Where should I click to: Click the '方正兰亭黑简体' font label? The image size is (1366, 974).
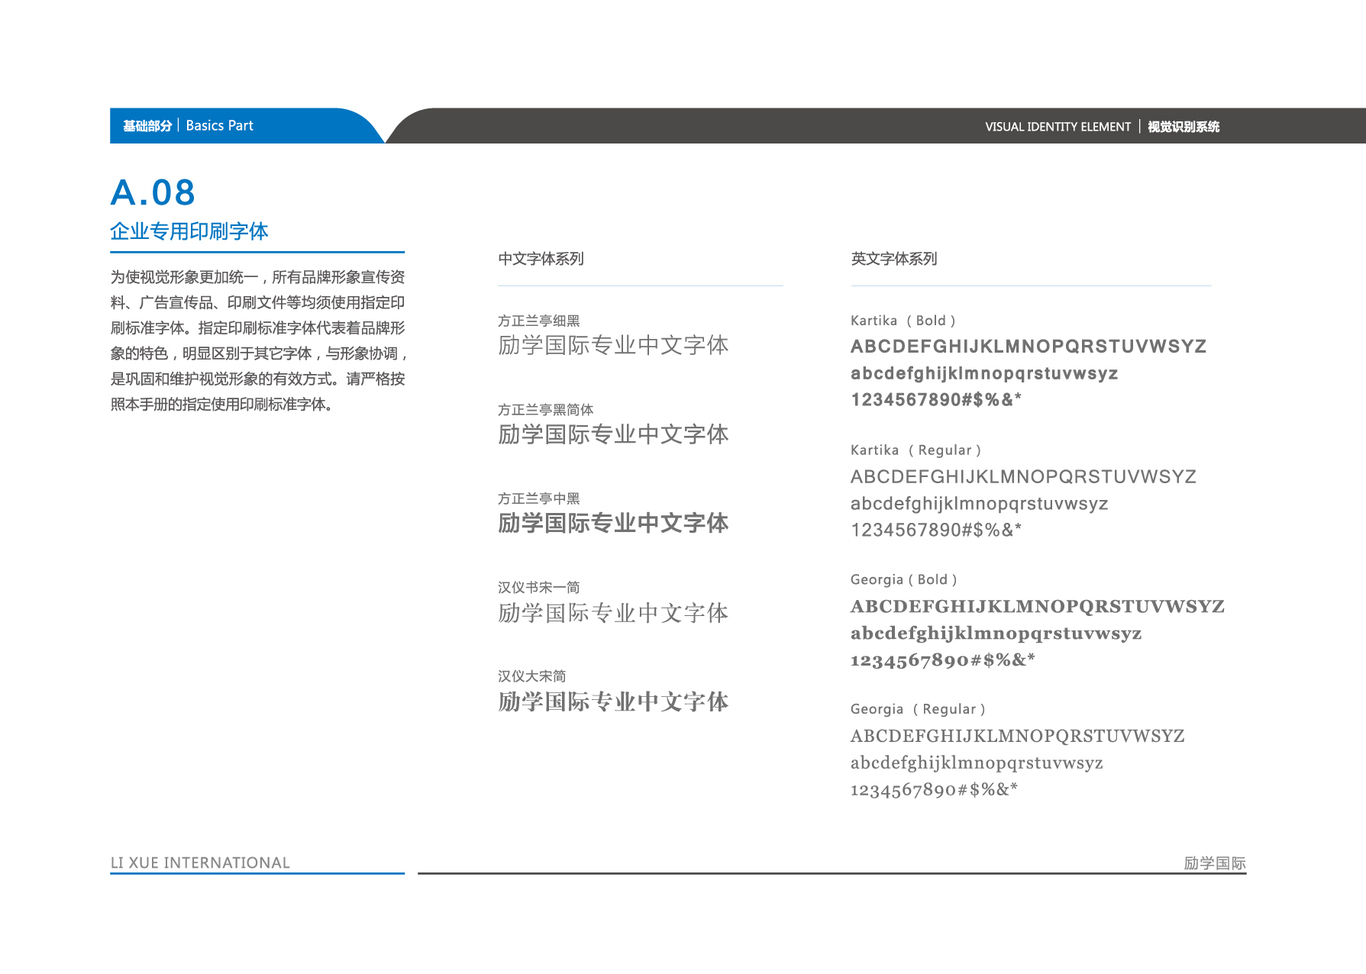[x=546, y=410]
